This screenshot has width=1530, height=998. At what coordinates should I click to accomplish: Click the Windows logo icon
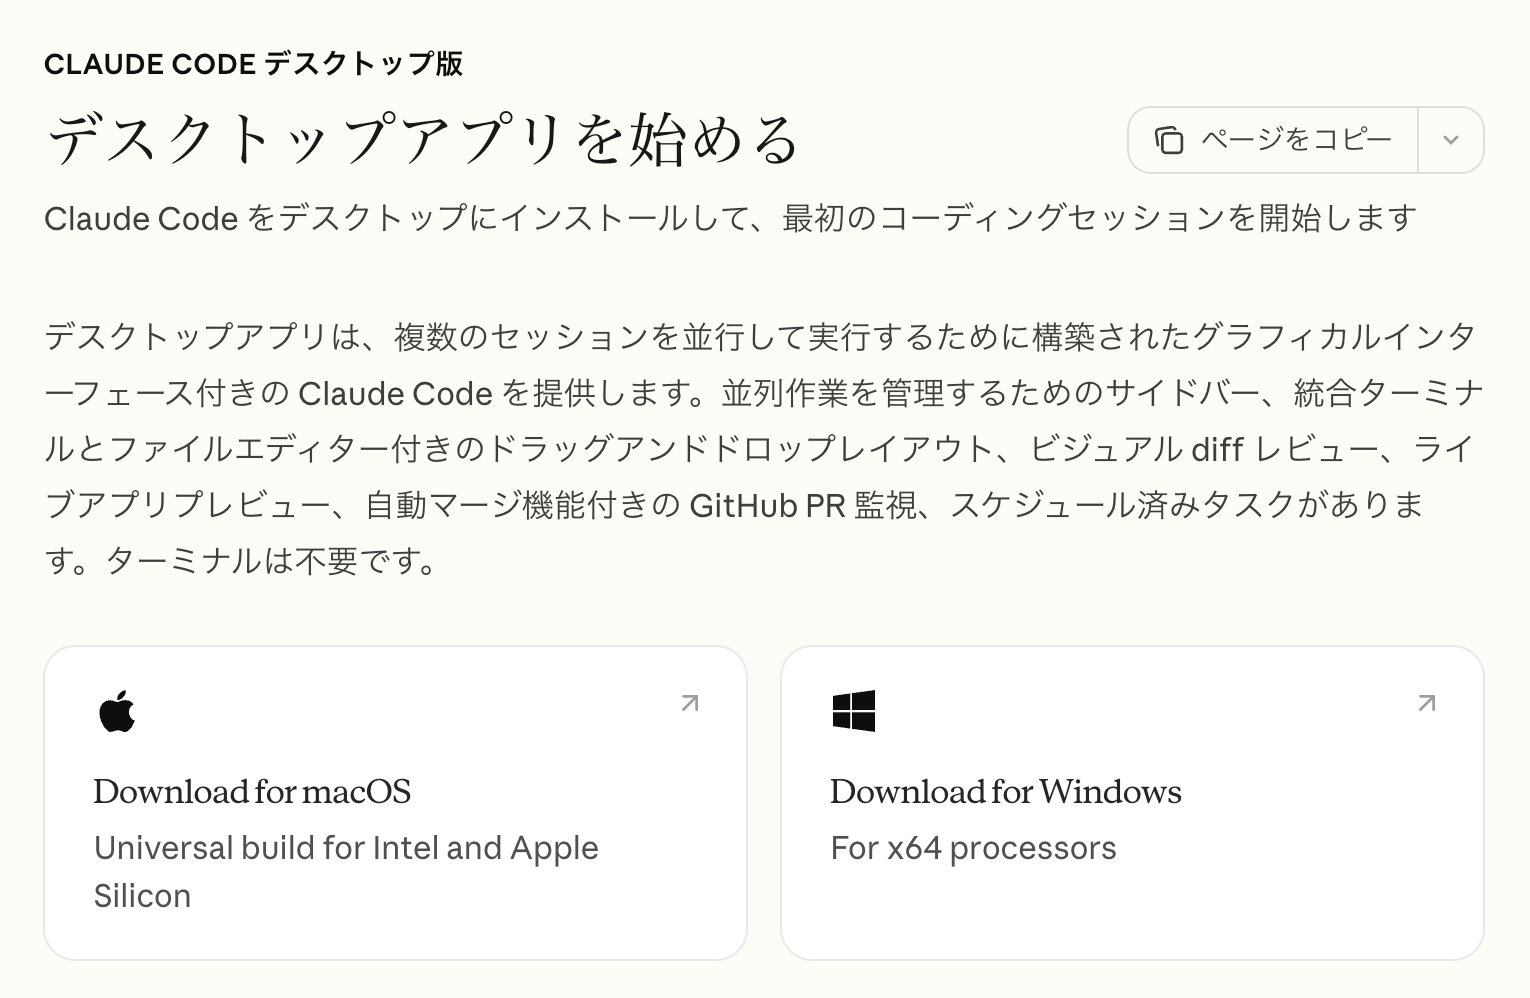(853, 711)
